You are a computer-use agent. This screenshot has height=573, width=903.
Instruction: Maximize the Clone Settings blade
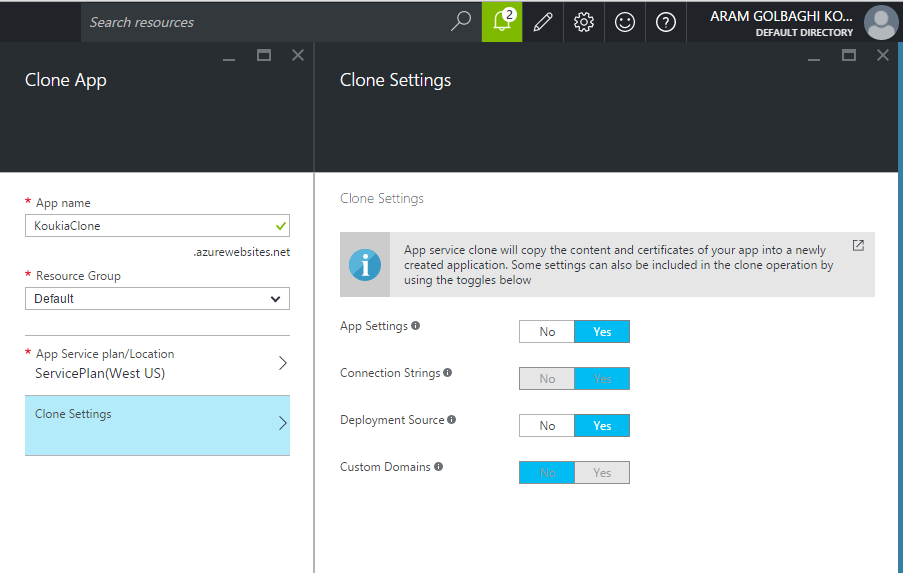tap(849, 55)
